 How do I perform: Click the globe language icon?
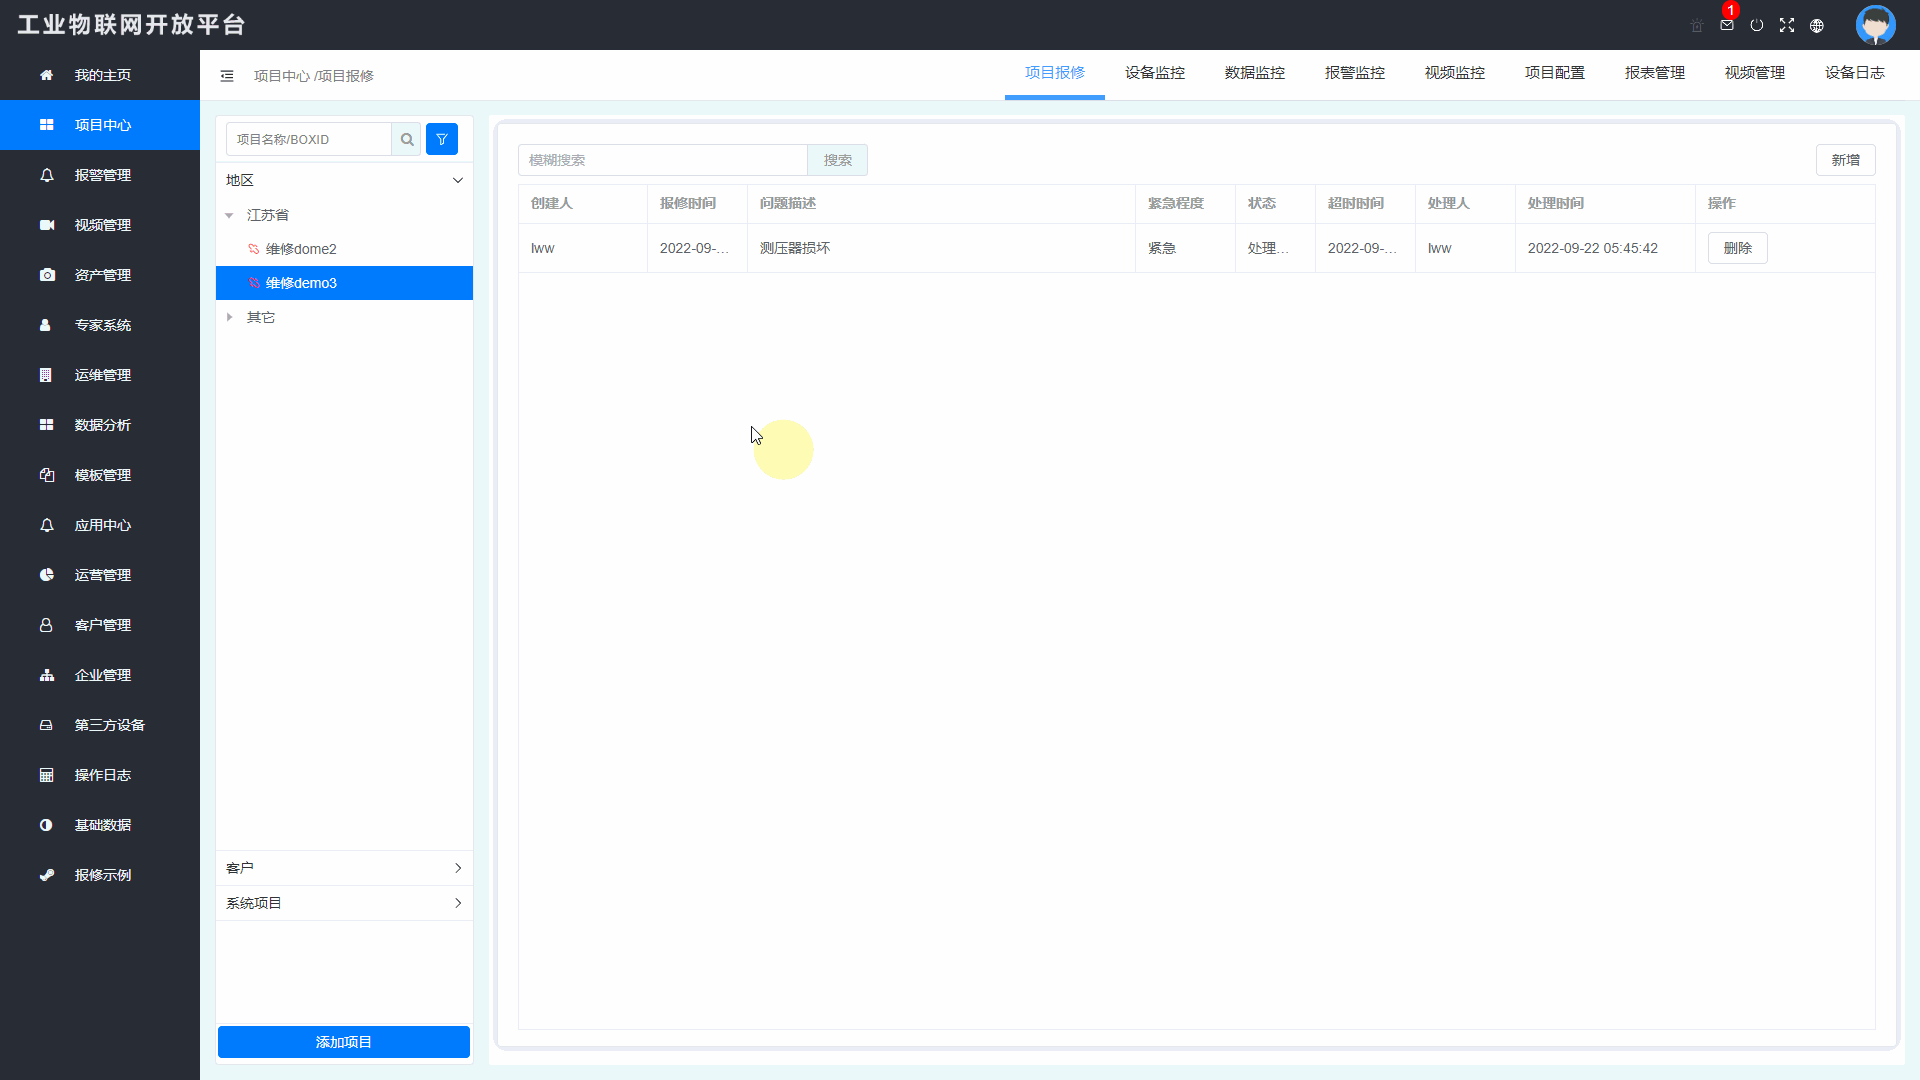coord(1817,25)
